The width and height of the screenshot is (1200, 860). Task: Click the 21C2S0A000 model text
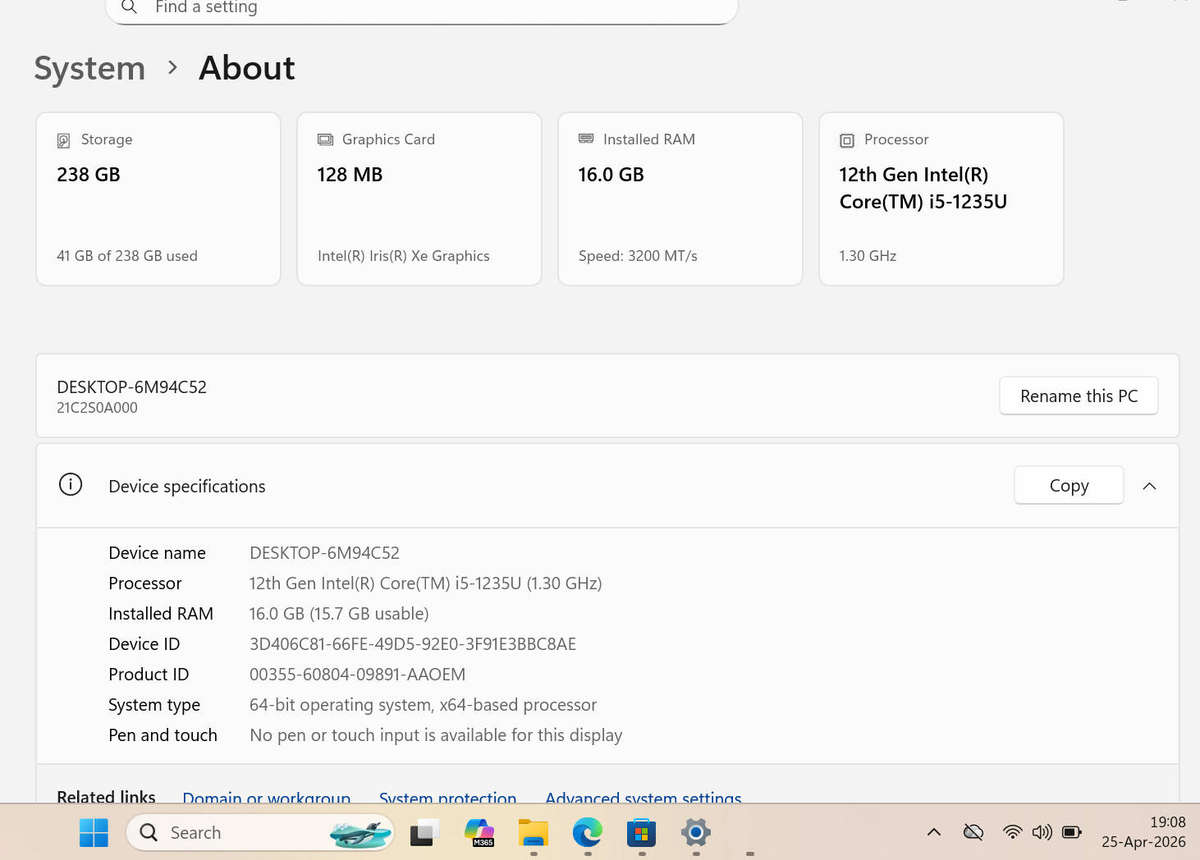coord(97,408)
